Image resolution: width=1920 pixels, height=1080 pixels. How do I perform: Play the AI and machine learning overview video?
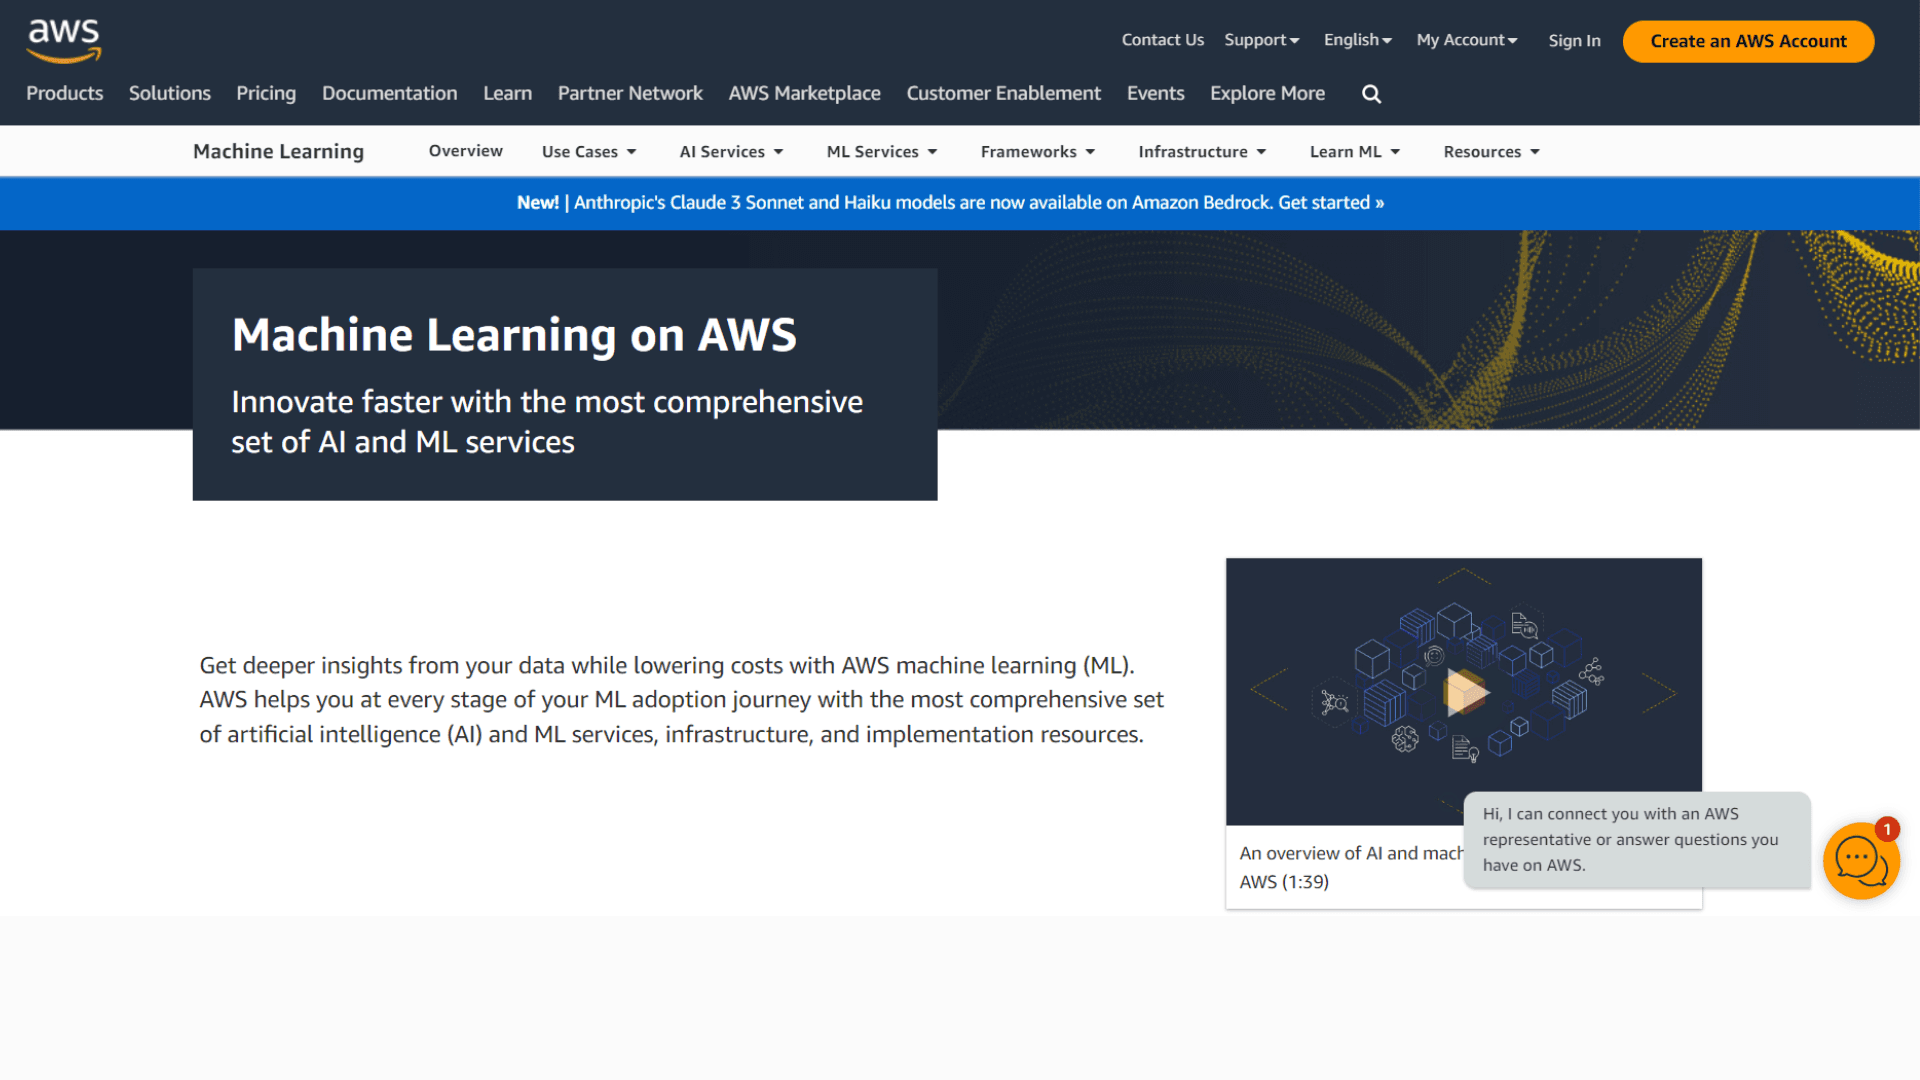click(1467, 691)
